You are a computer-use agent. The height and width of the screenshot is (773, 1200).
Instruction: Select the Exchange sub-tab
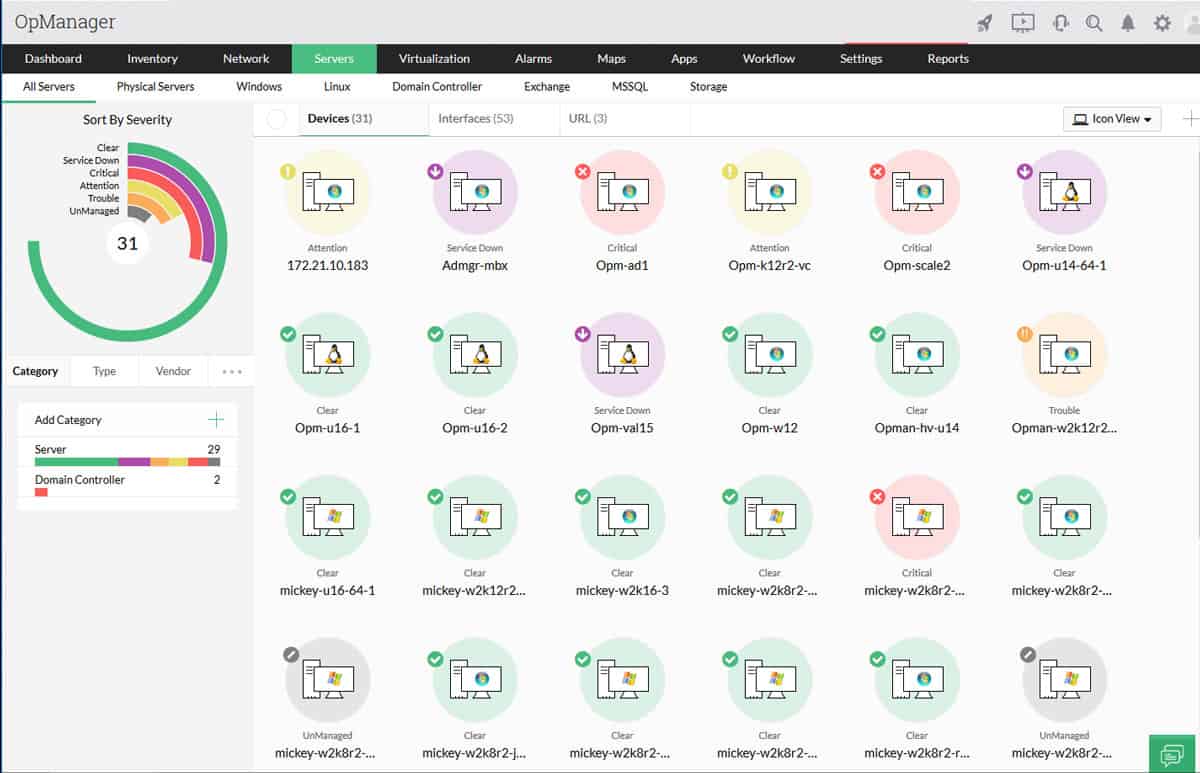(x=547, y=87)
